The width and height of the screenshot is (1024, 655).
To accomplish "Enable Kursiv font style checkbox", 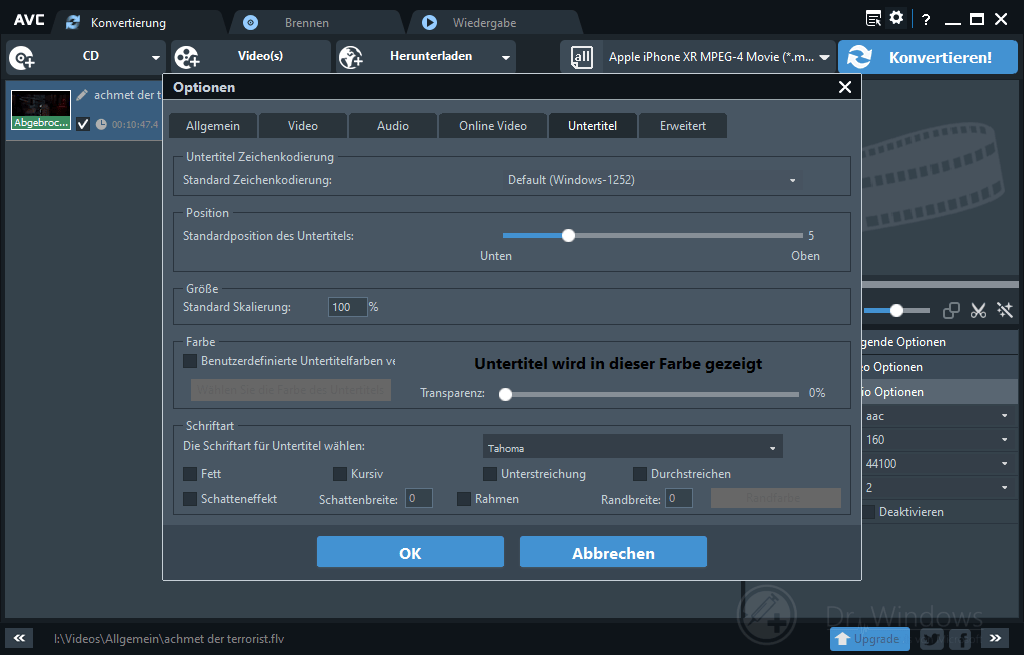I will click(x=340, y=474).
